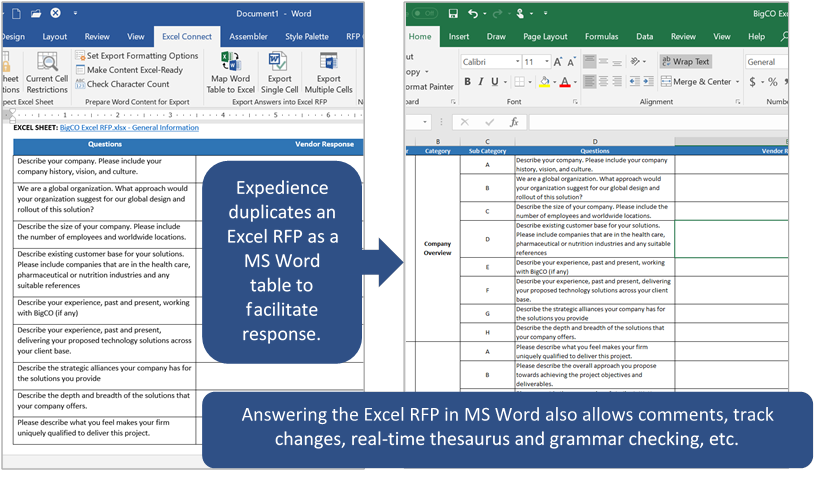Switch to Assembler tab in Word
The image size is (816, 488).
click(x=248, y=37)
